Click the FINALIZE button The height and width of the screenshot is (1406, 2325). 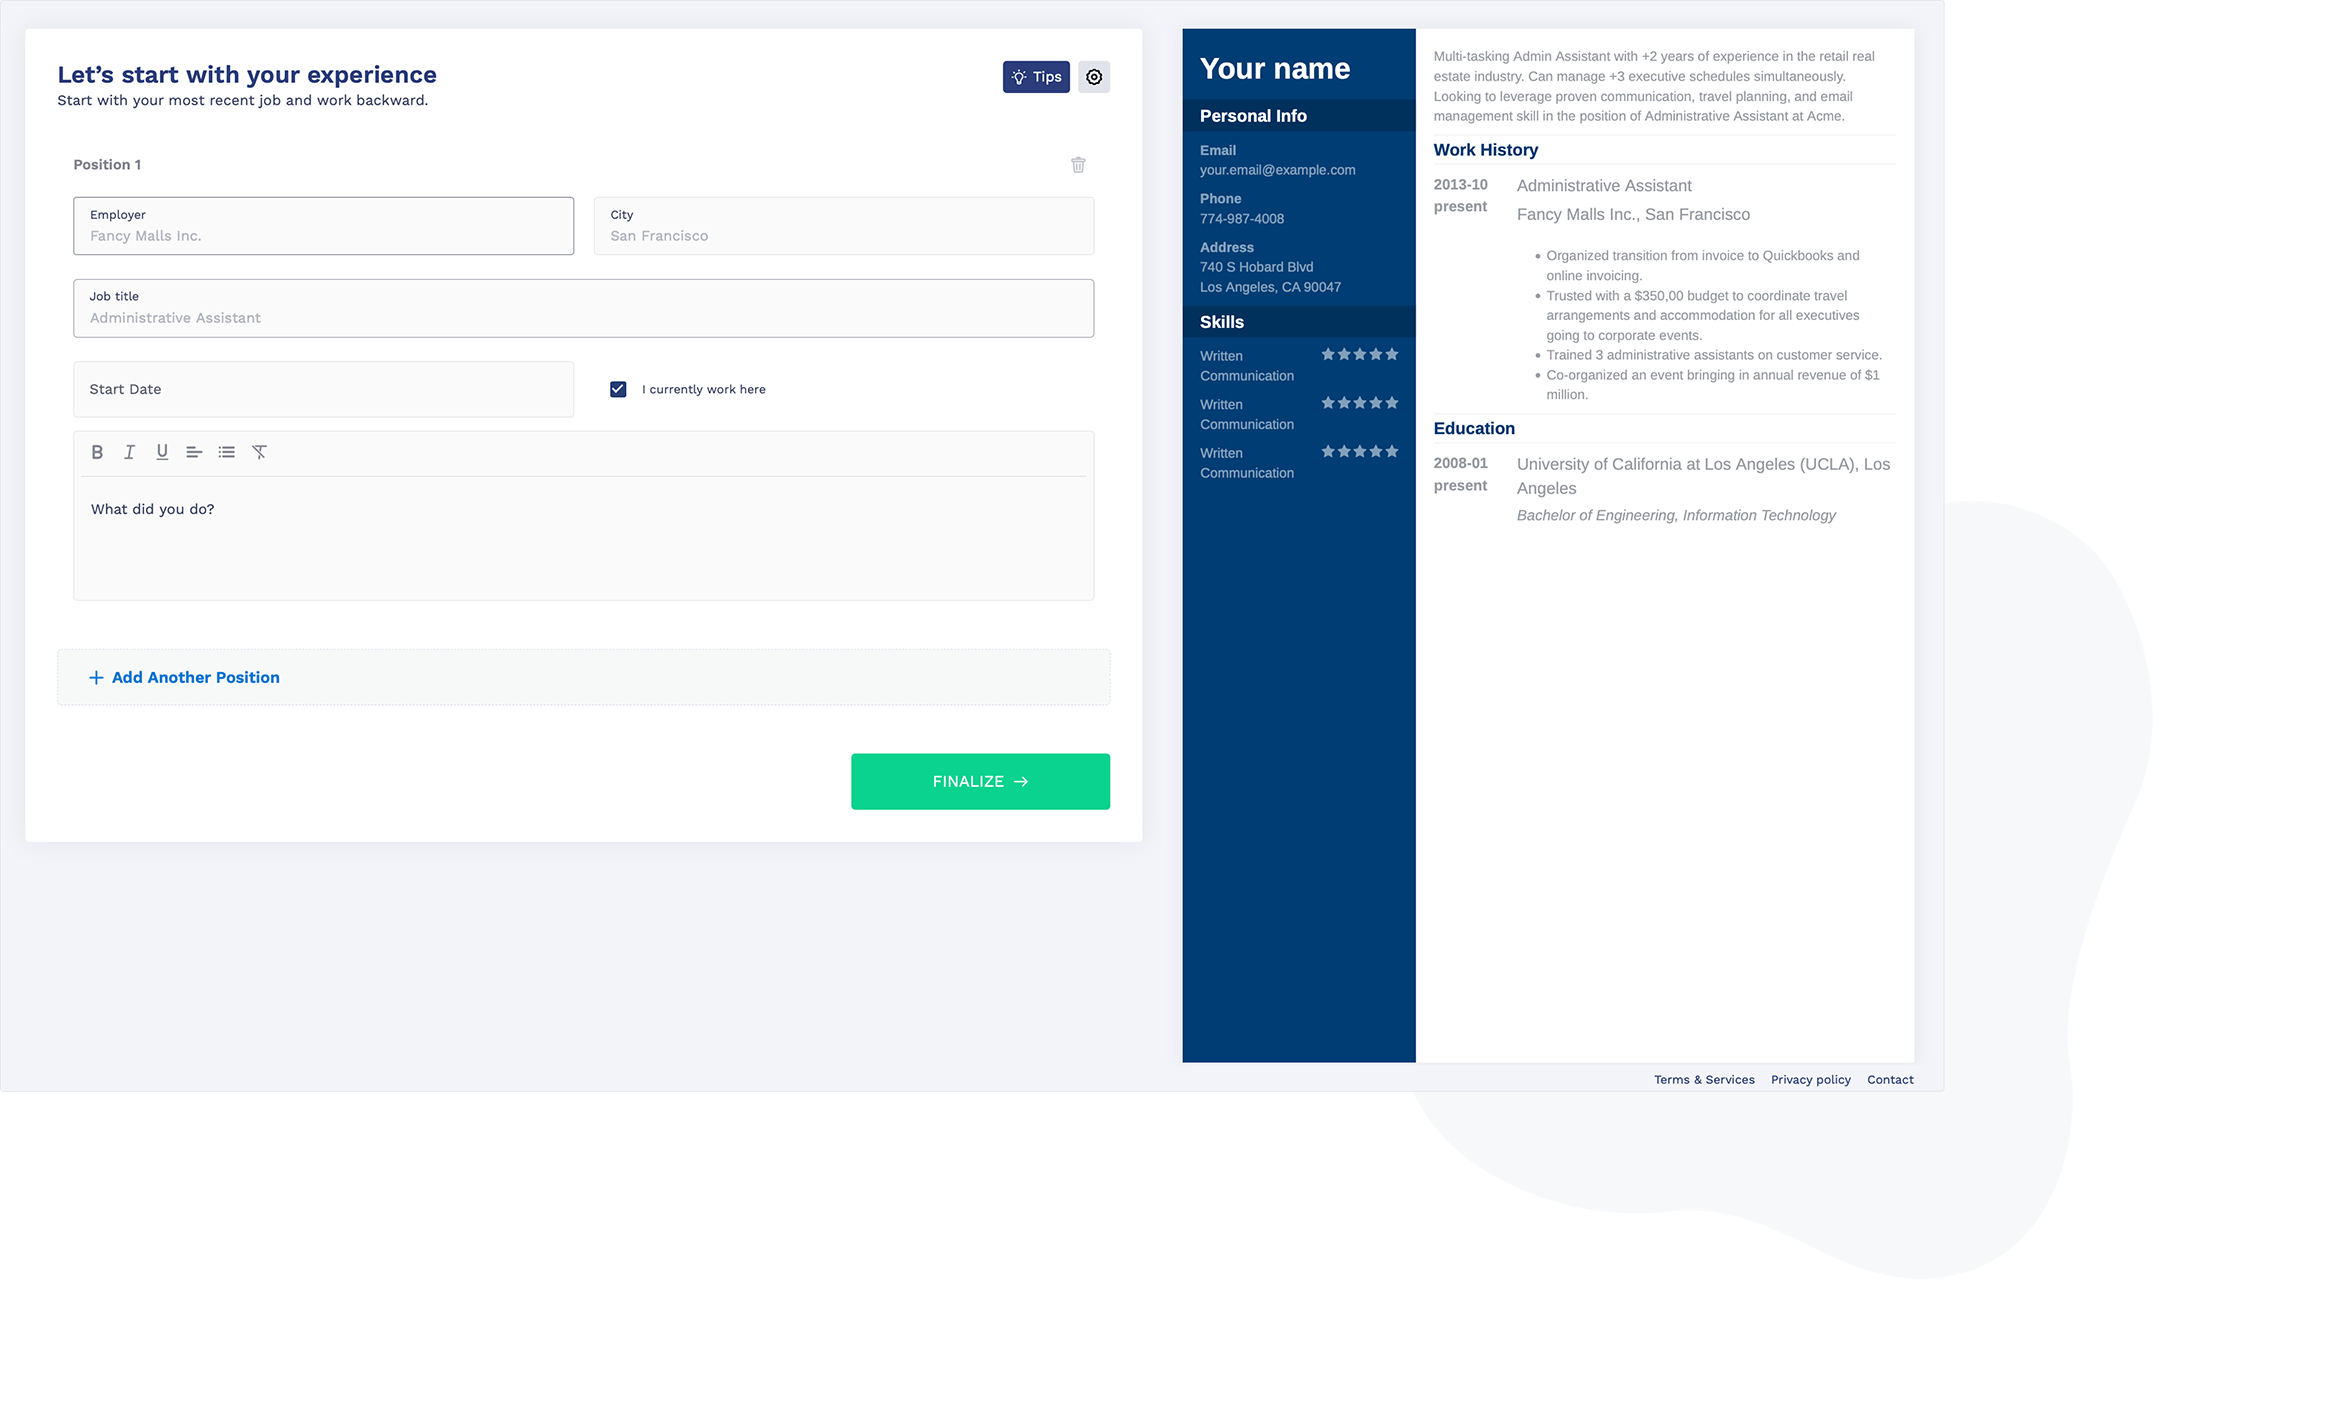[x=980, y=782]
